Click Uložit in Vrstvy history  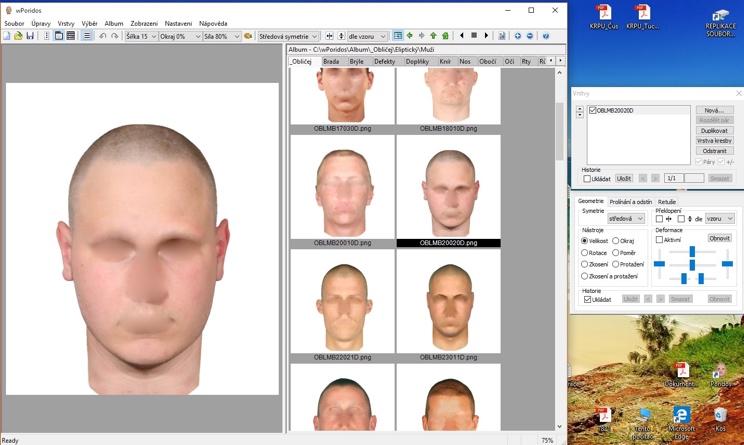624,178
